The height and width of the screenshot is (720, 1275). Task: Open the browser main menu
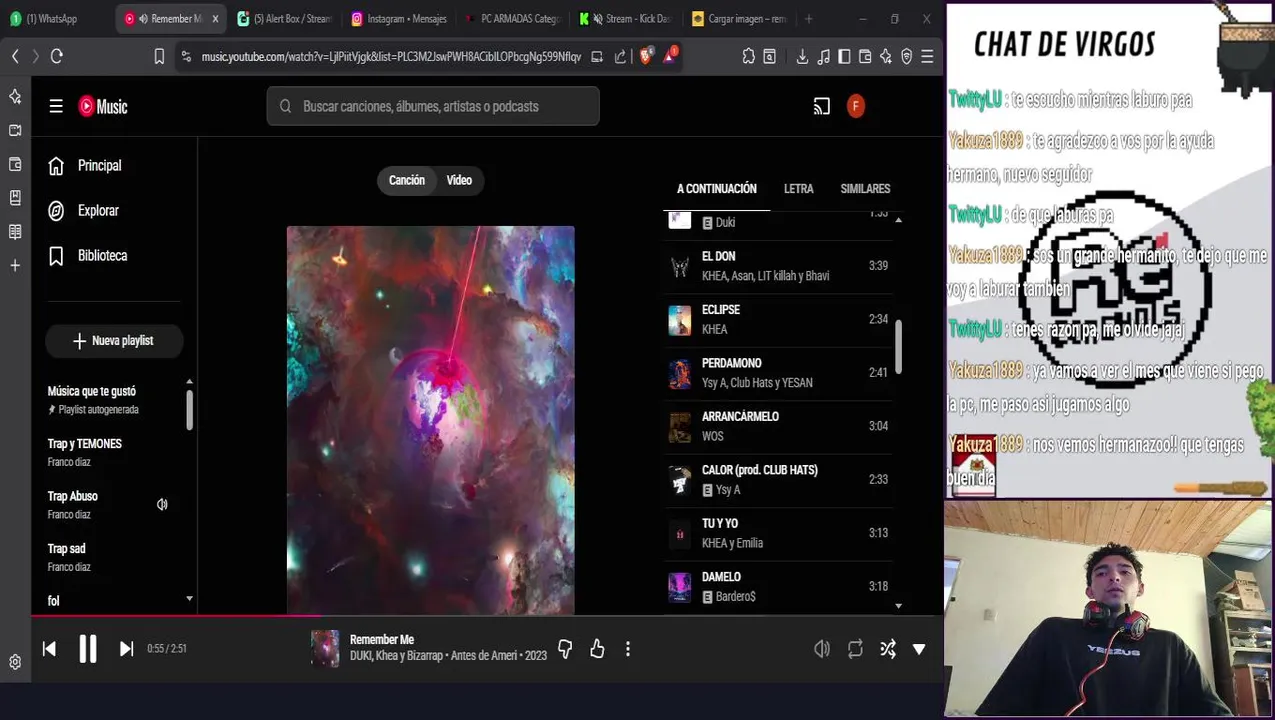tap(928, 57)
